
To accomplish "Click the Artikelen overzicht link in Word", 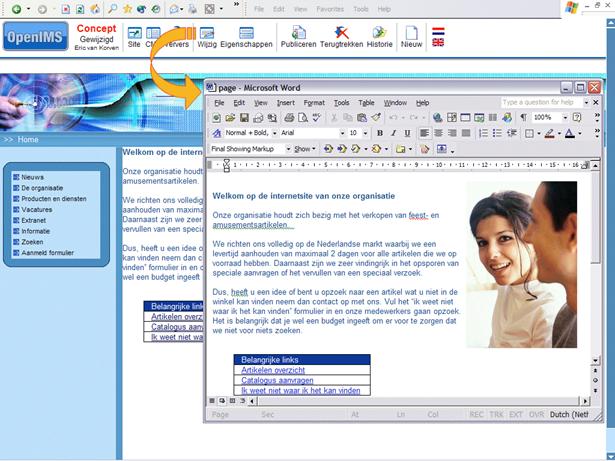I will click(x=273, y=370).
